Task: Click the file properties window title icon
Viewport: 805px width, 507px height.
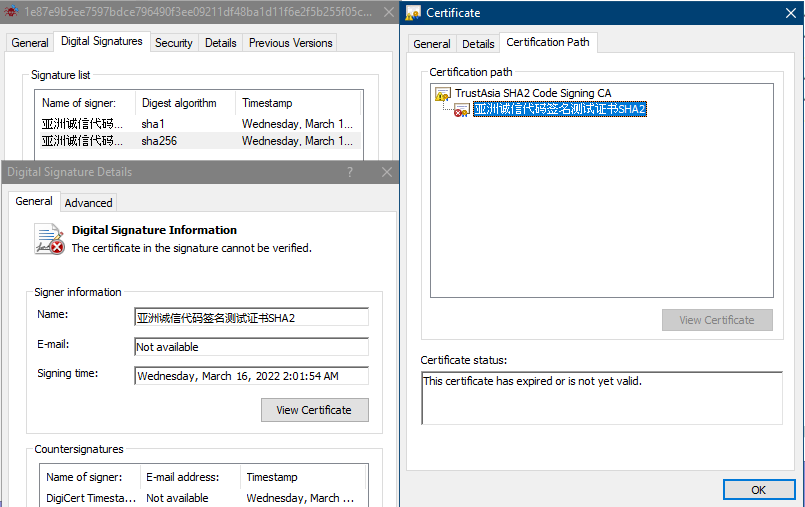Action: coord(11,11)
